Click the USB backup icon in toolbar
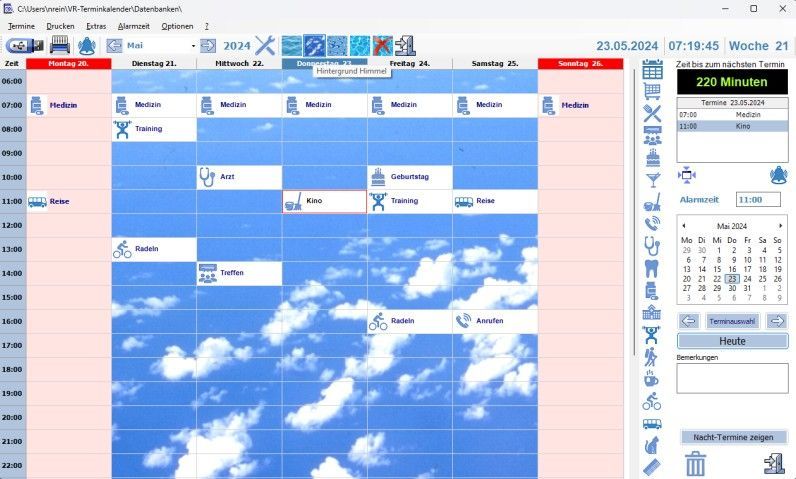This screenshot has width=796, height=479. click(x=24, y=45)
